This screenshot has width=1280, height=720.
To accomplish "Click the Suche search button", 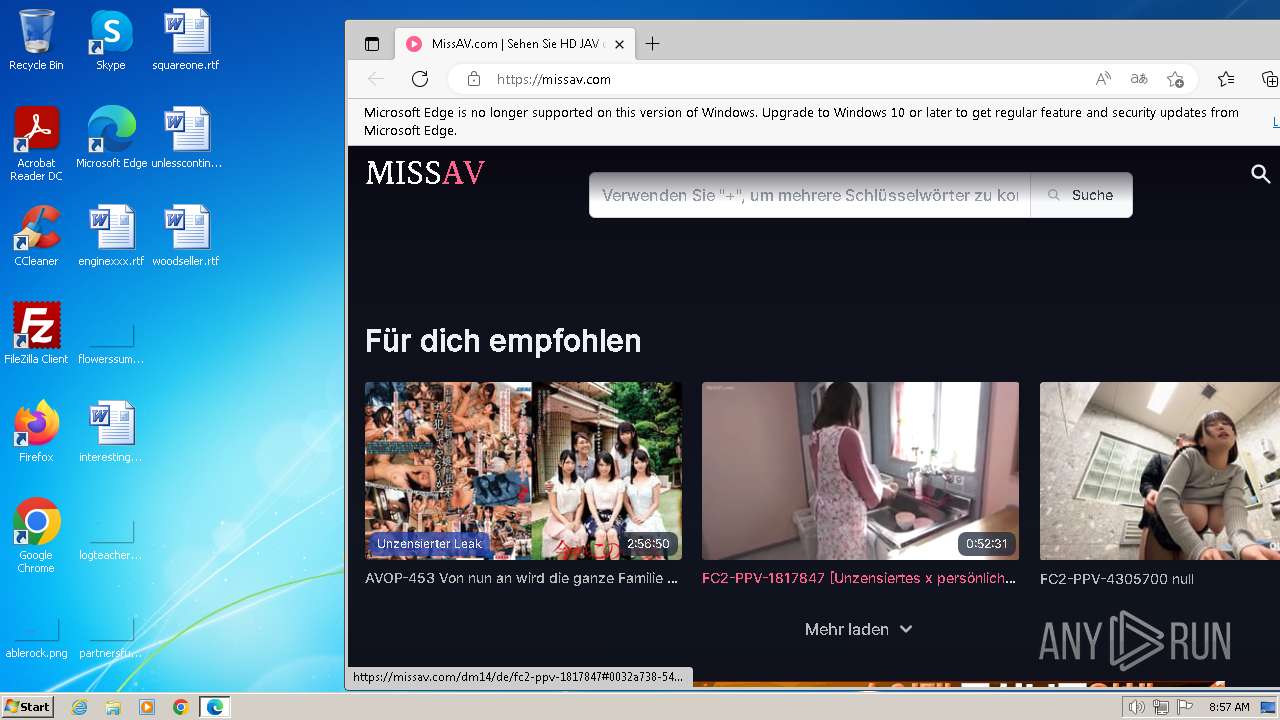I will pyautogui.click(x=1081, y=195).
